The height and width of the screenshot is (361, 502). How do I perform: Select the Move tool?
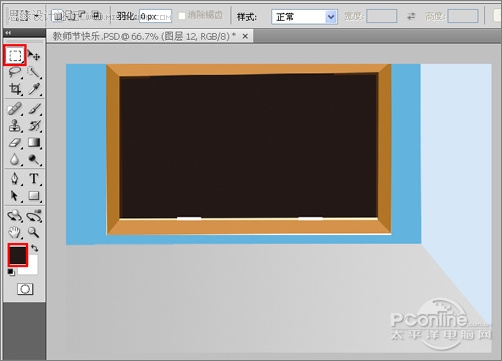(x=34, y=55)
